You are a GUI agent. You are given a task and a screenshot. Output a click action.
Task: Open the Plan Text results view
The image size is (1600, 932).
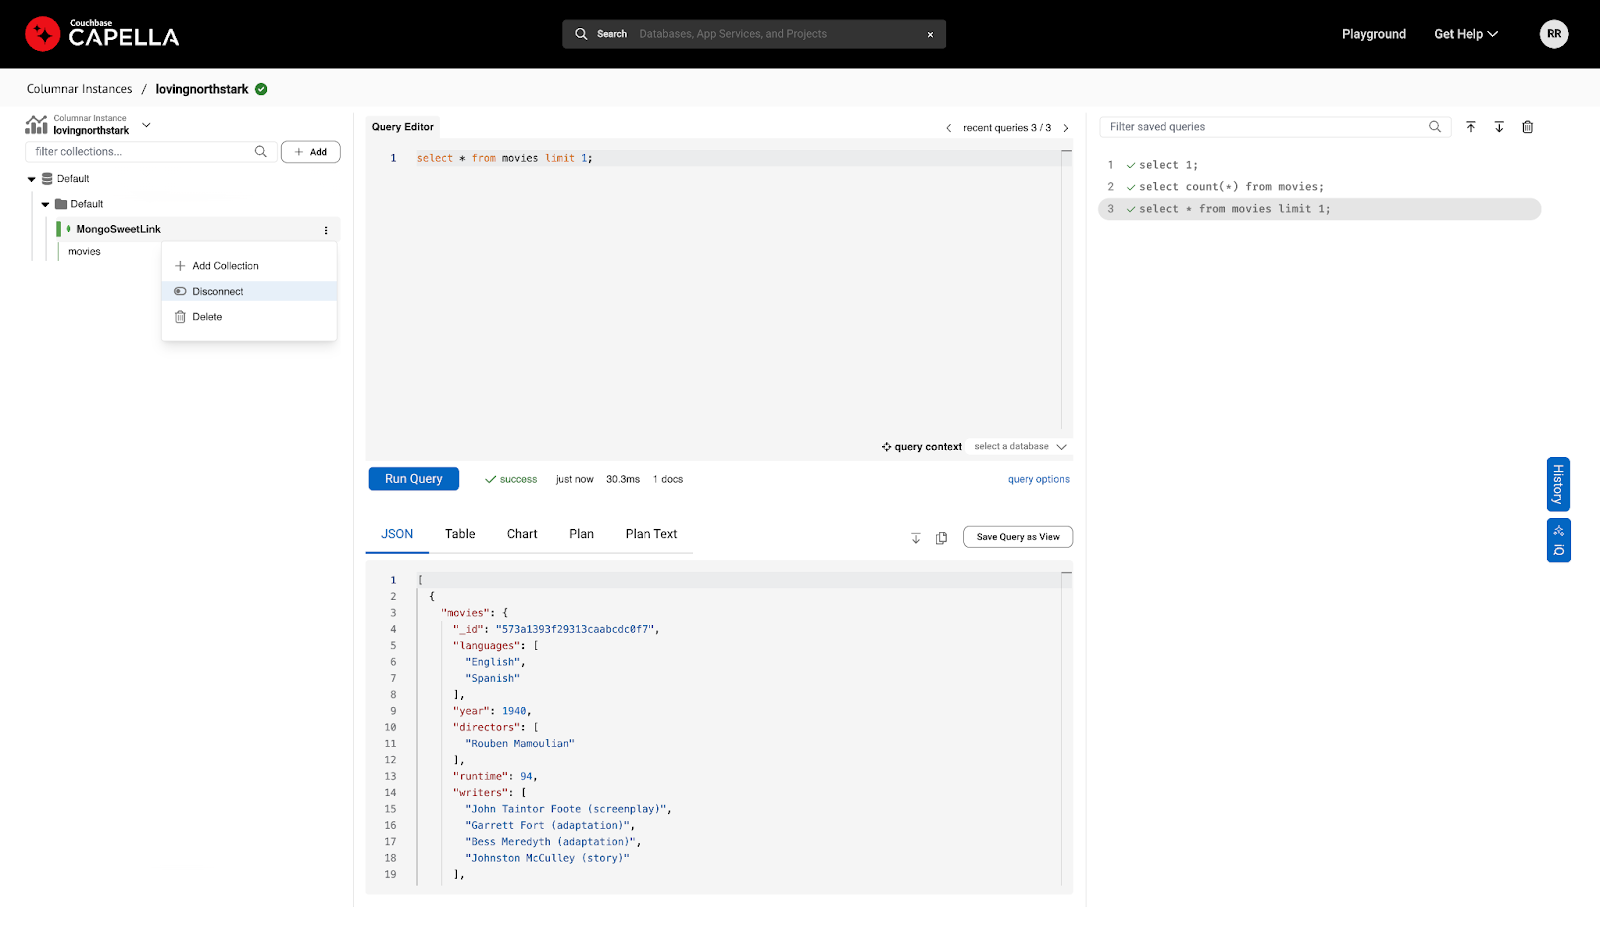pyautogui.click(x=651, y=534)
